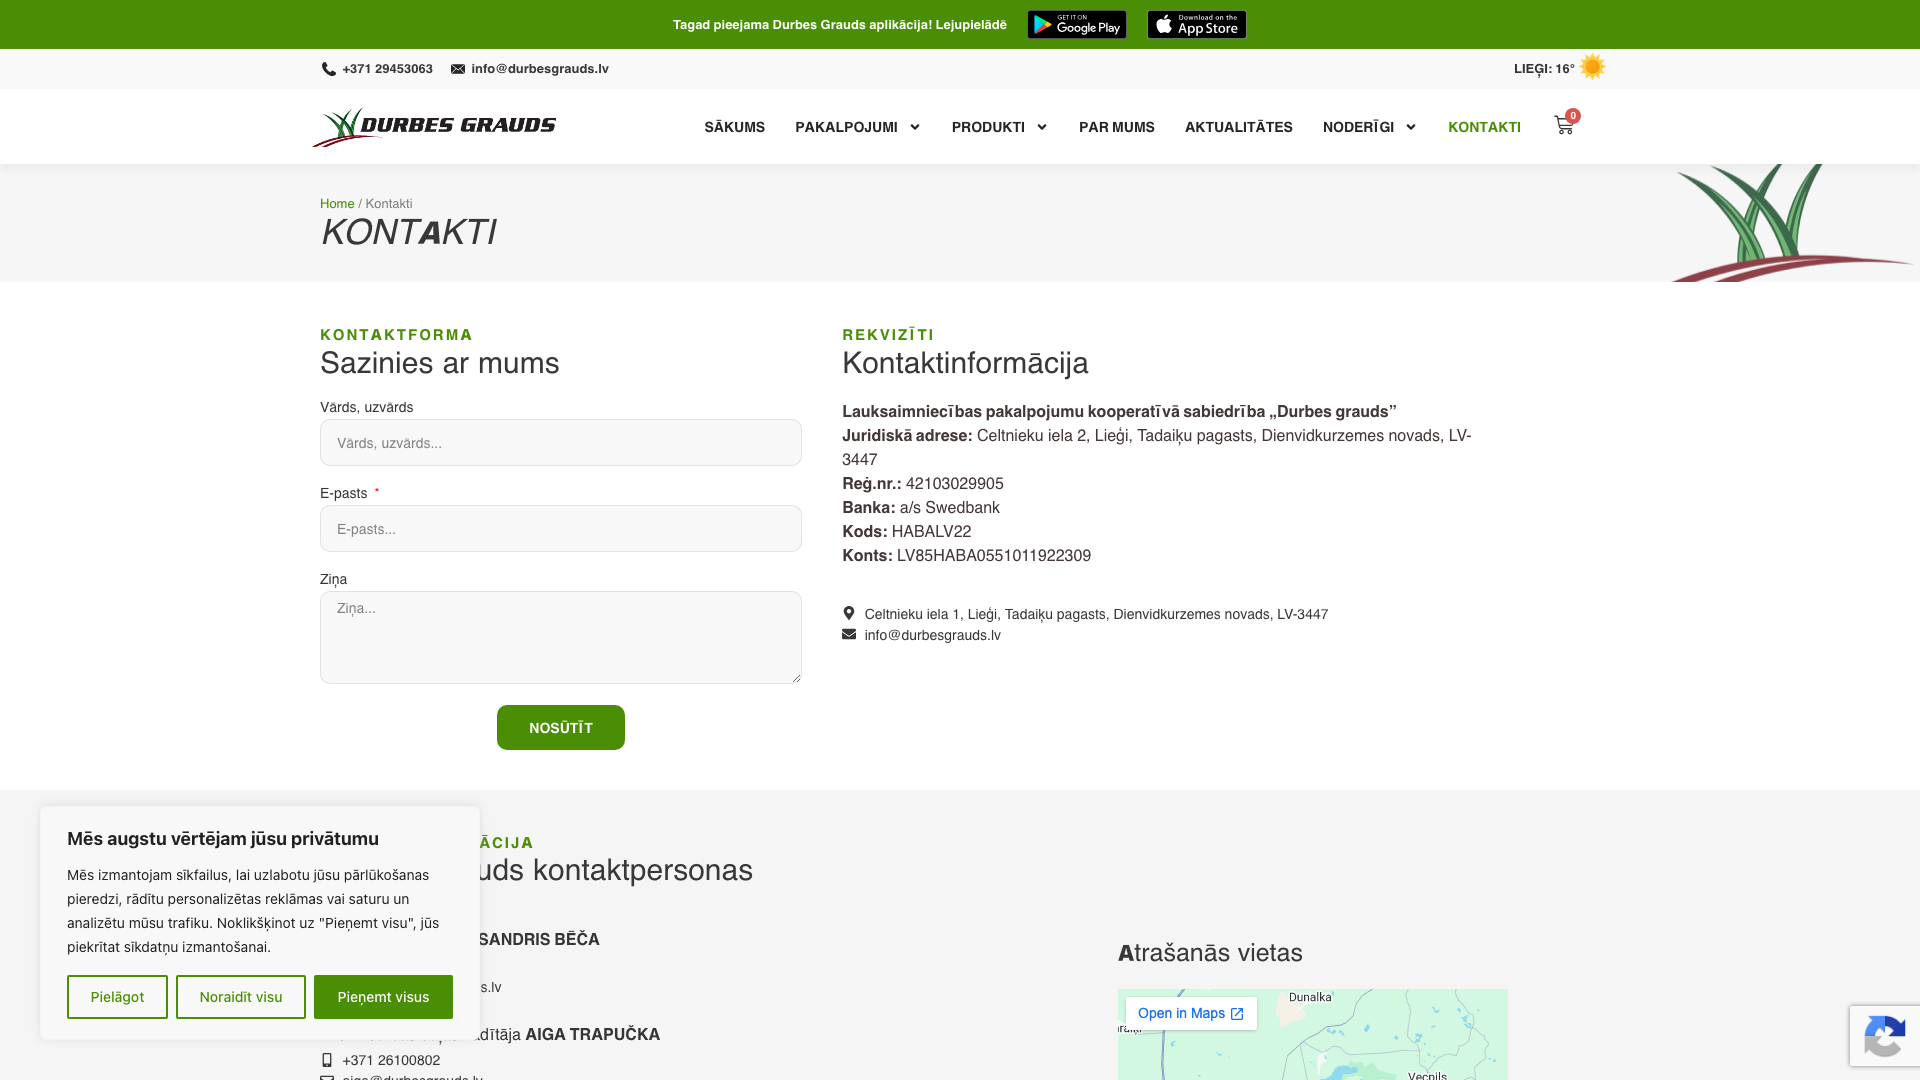Expand the Pakalpojumi dropdown arrow

click(x=914, y=127)
